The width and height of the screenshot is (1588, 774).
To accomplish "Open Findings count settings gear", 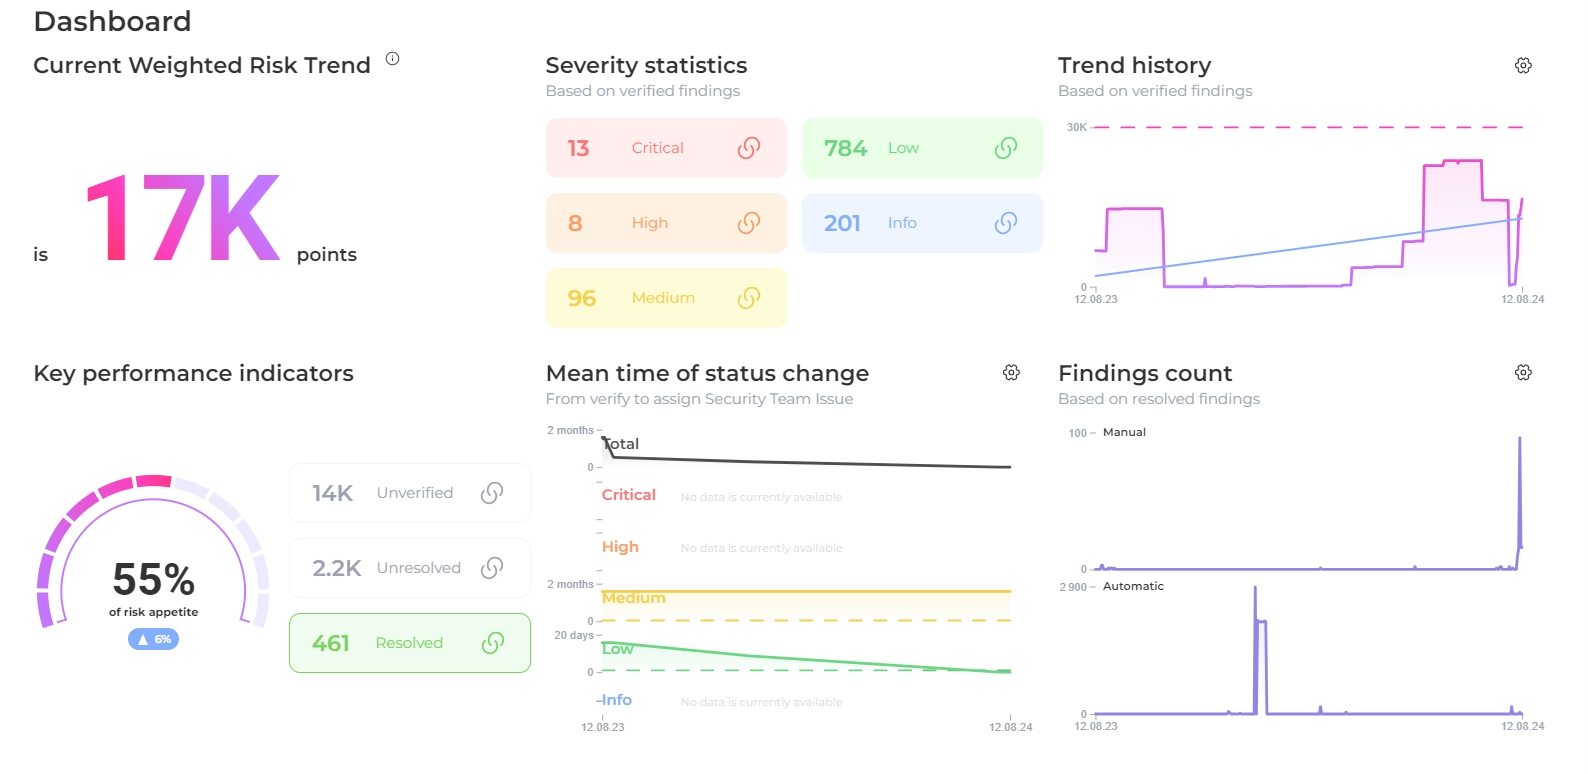I will tap(1523, 373).
